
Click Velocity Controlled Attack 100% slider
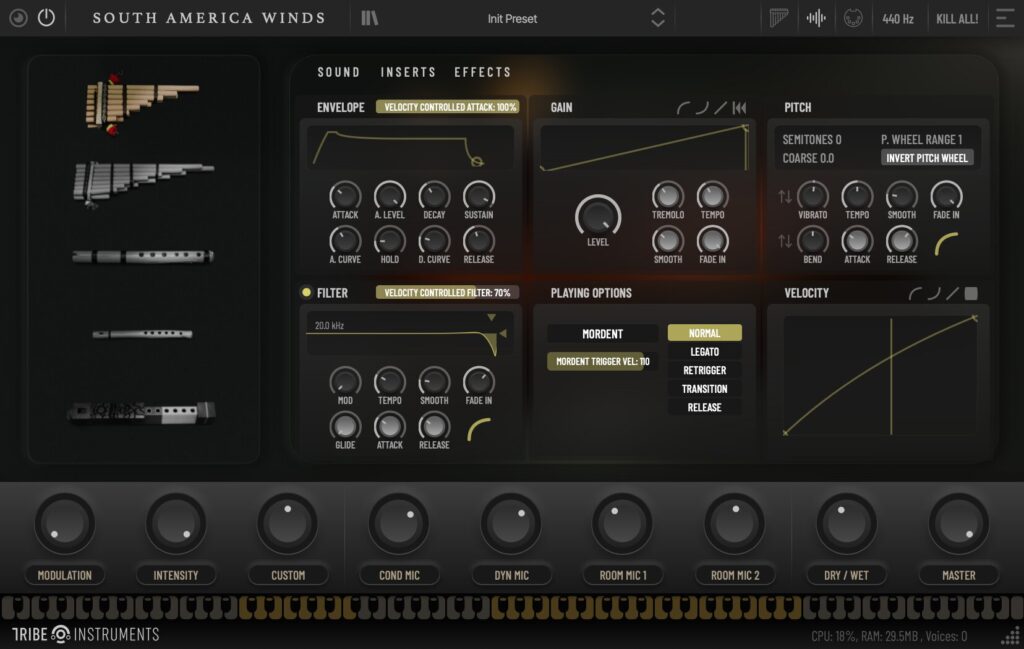pyautogui.click(x=448, y=107)
